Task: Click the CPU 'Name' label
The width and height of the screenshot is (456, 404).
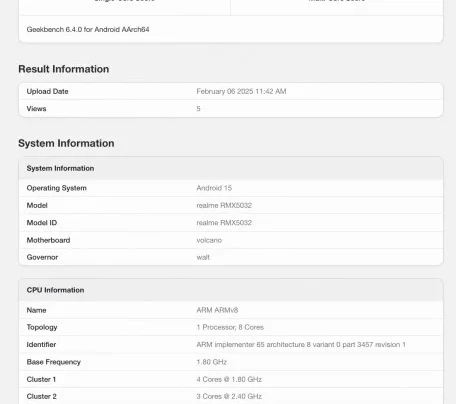Action: coord(36,310)
